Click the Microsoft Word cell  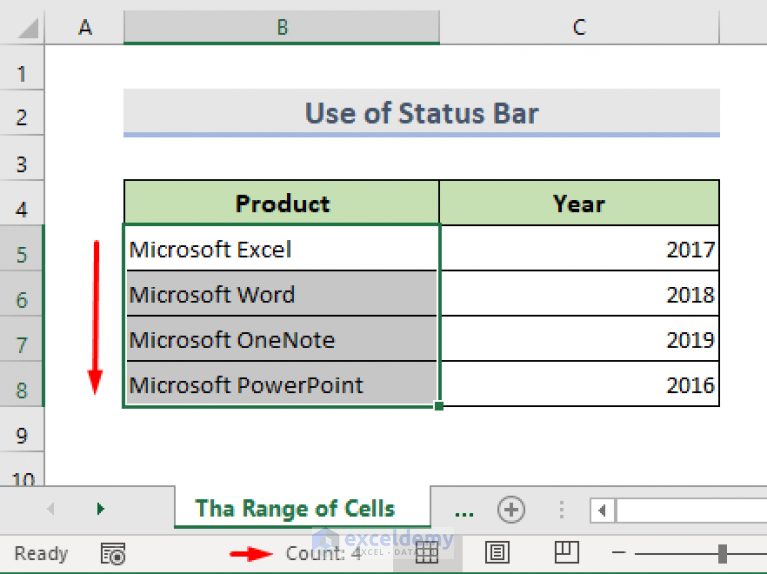(282, 294)
